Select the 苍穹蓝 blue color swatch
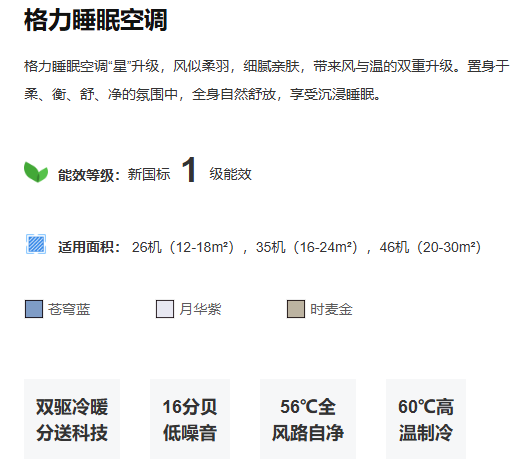Viewport: 526px width, 473px height. click(34, 309)
